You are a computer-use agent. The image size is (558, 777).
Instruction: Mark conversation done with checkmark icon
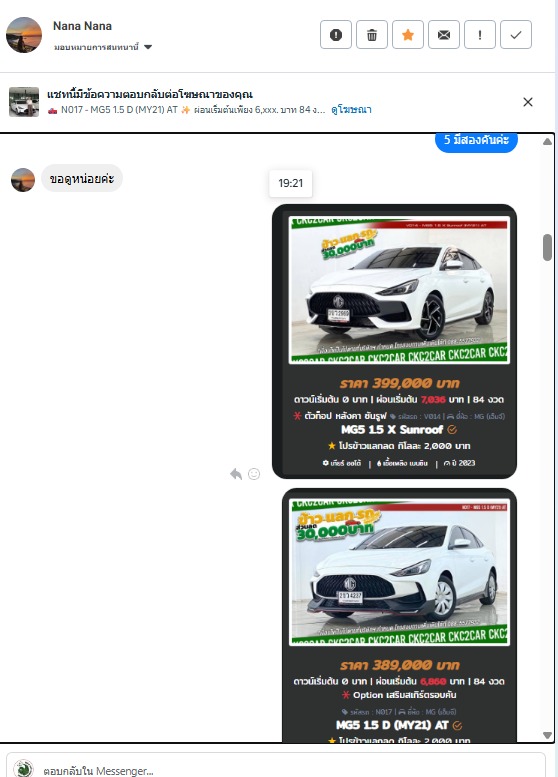(516, 35)
